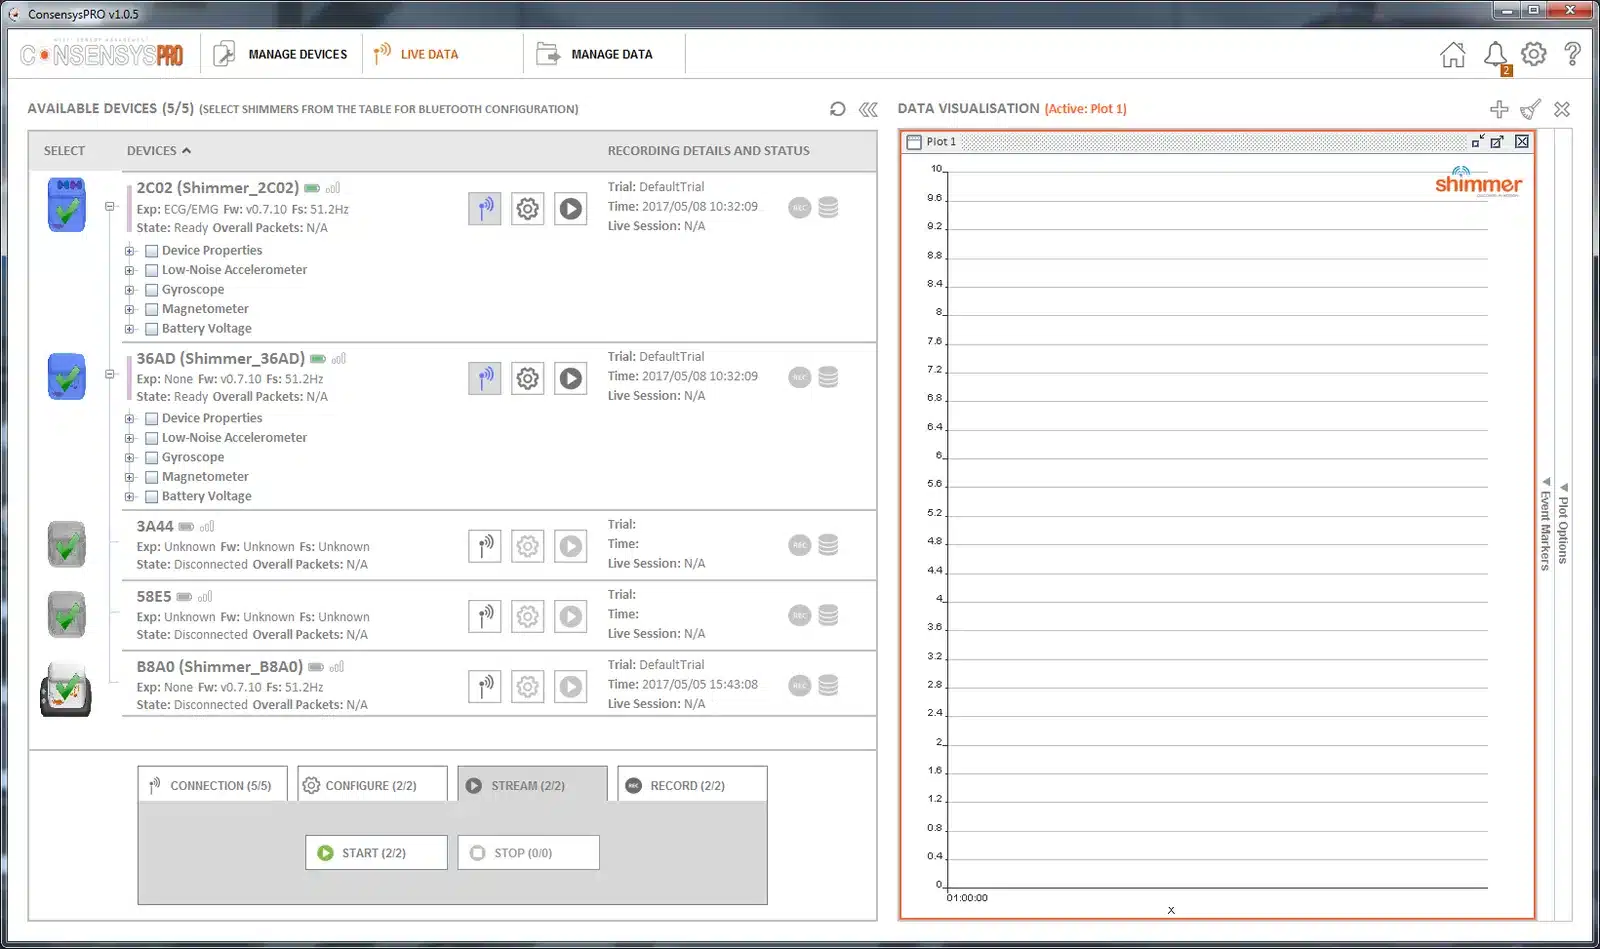This screenshot has height=949, width=1600.
Task: Go to home screen icon
Action: coord(1453,55)
